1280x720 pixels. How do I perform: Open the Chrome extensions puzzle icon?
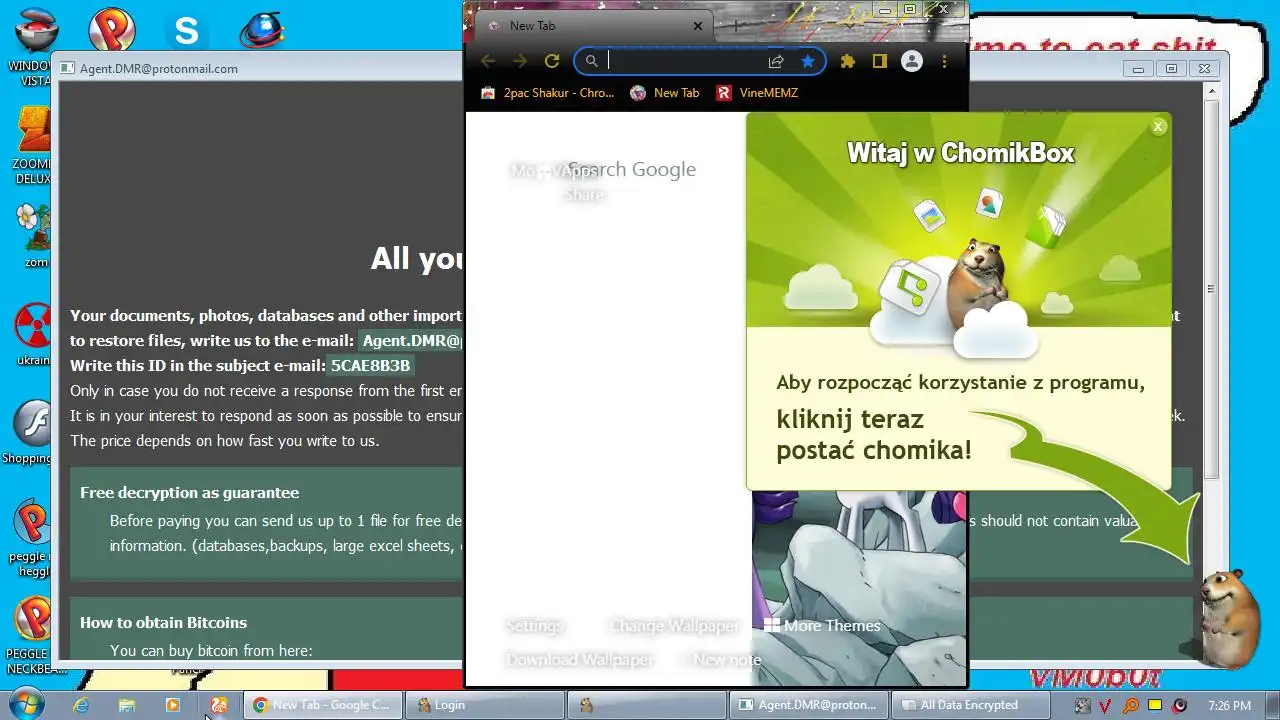[848, 61]
